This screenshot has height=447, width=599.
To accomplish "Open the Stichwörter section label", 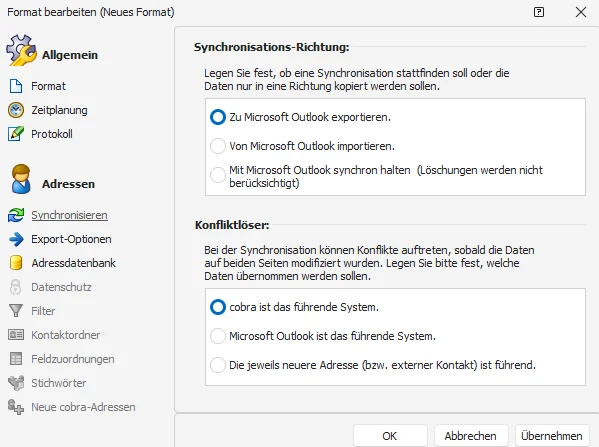I will 59,383.
